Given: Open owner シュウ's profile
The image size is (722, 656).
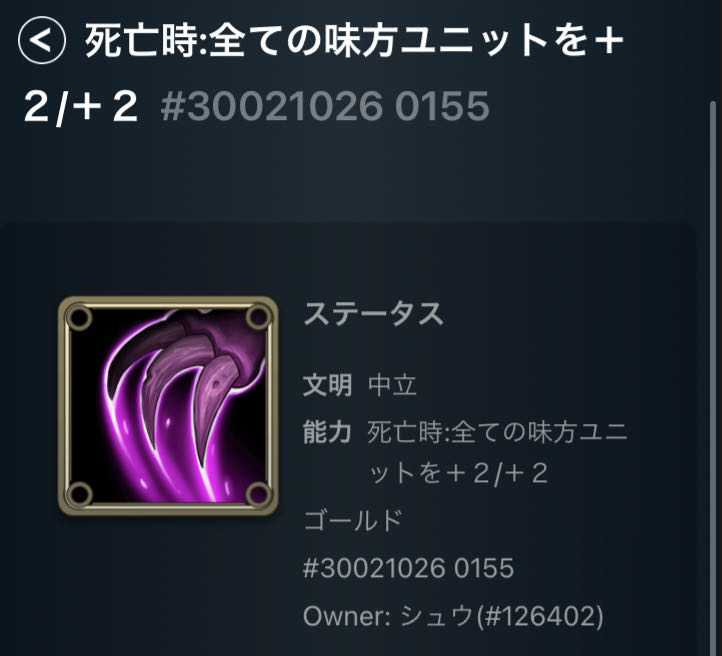Looking at the screenshot, I should click(437, 616).
